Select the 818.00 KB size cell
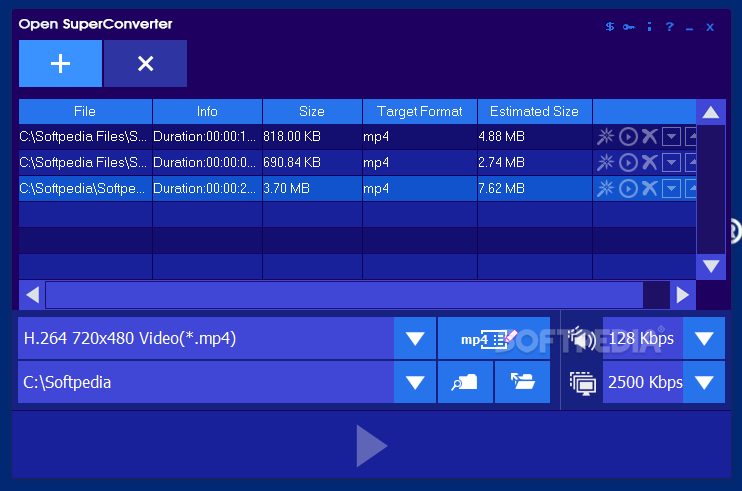The width and height of the screenshot is (742, 491). click(312, 137)
